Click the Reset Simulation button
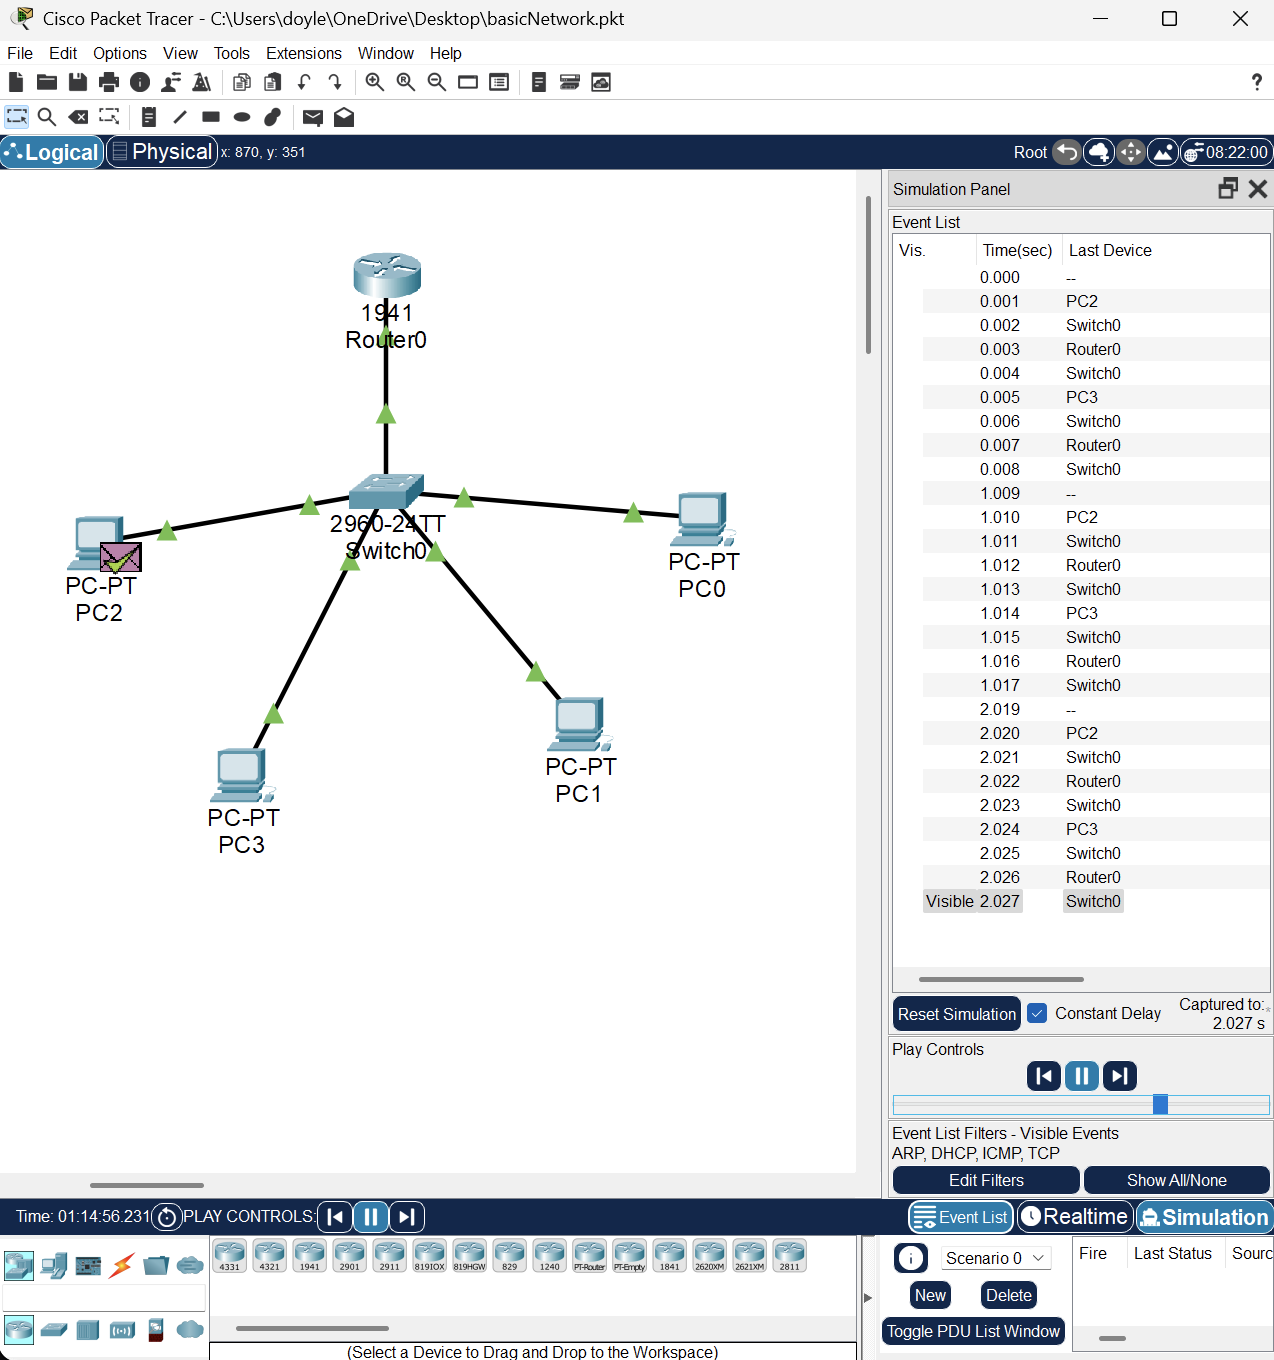Screen dimensions: 1274x1360 957,1014
